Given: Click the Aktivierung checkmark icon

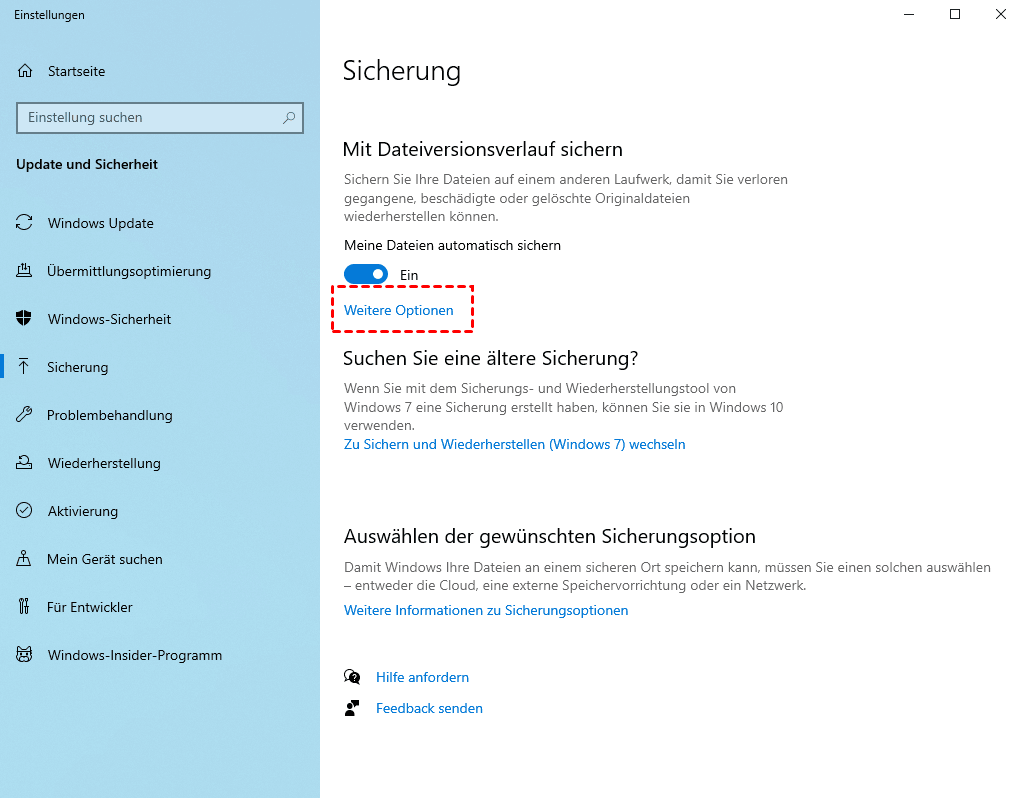Looking at the screenshot, I should (x=25, y=511).
